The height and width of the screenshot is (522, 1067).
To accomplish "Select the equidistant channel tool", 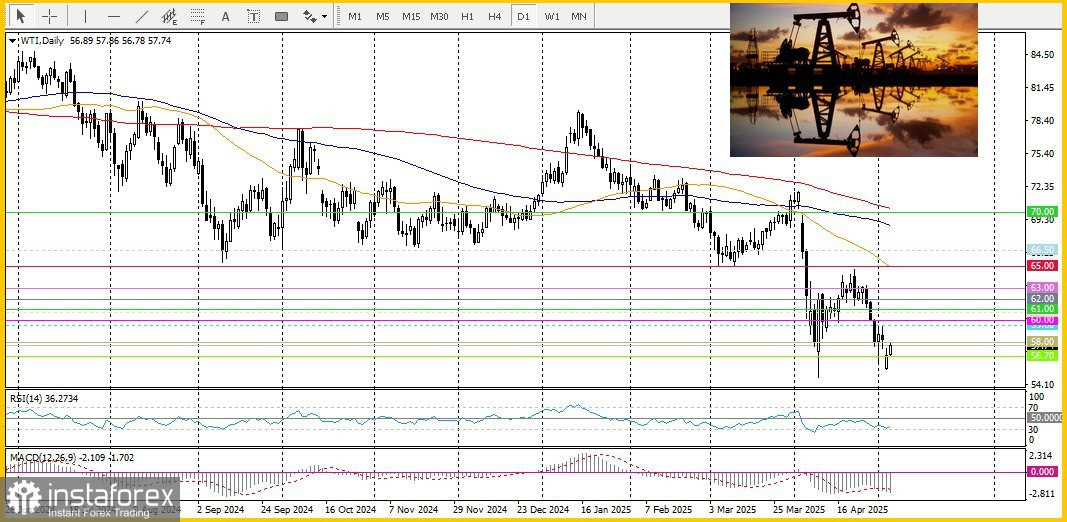I will pos(170,16).
